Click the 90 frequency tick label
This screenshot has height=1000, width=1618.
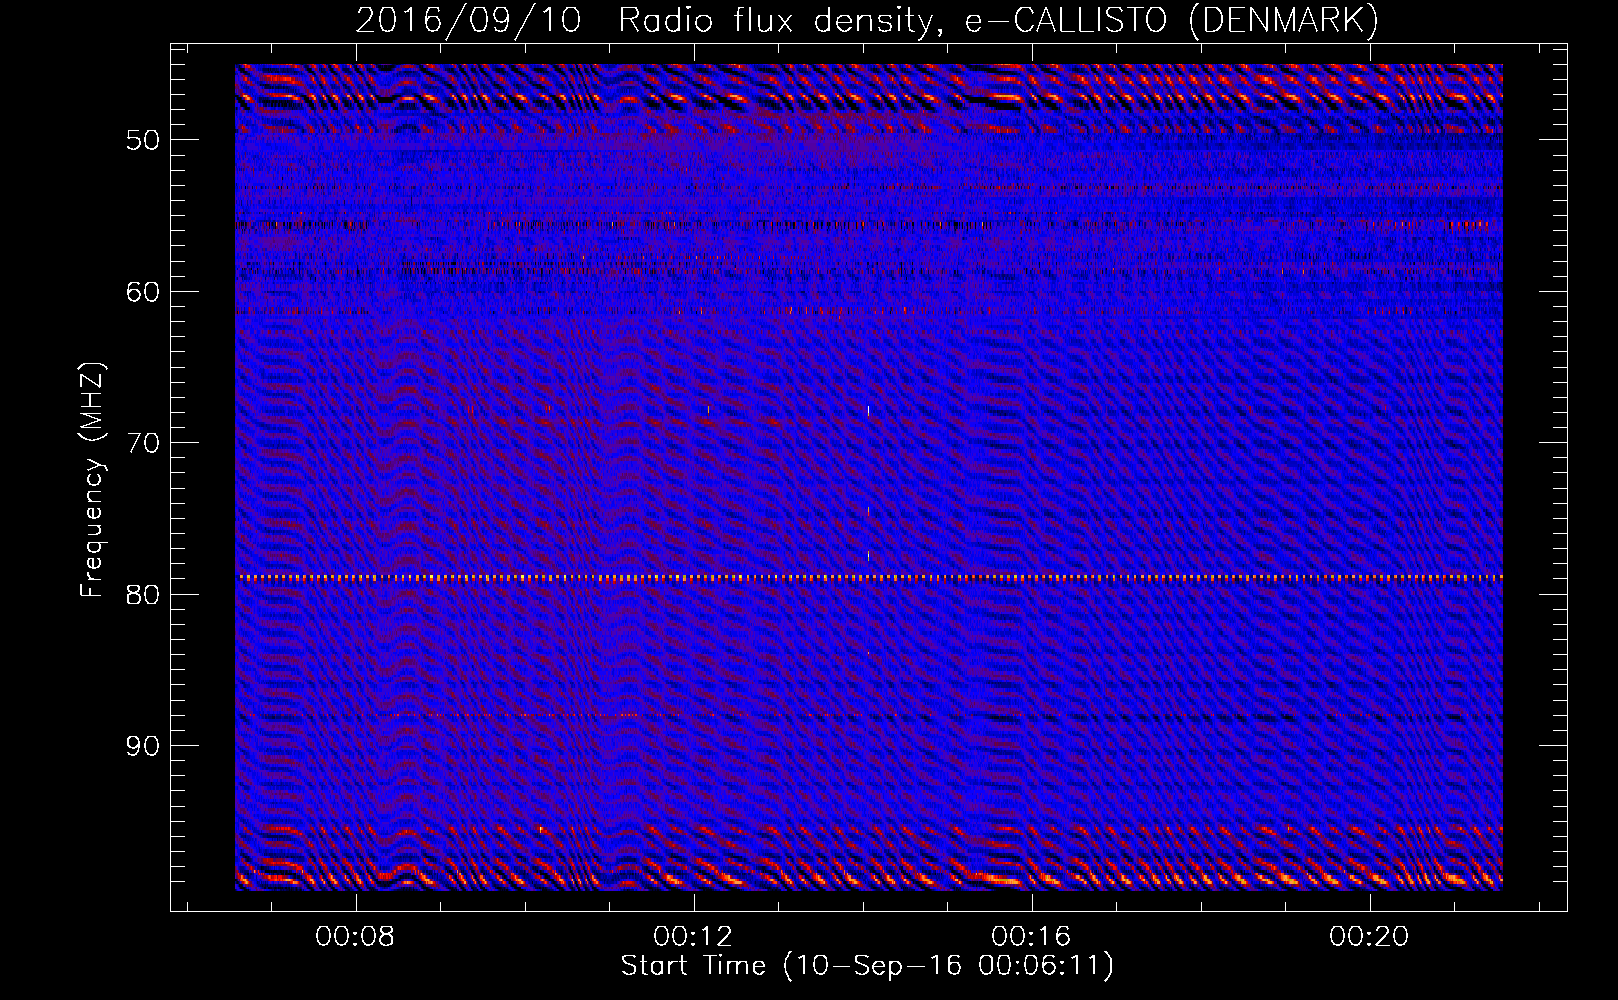coord(143,746)
